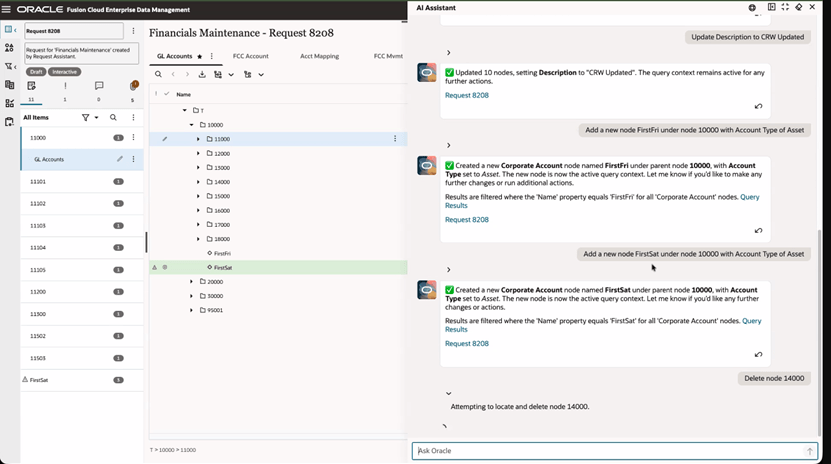Start a new chat in AI Assistant
The image size is (831, 464).
pos(752,7)
